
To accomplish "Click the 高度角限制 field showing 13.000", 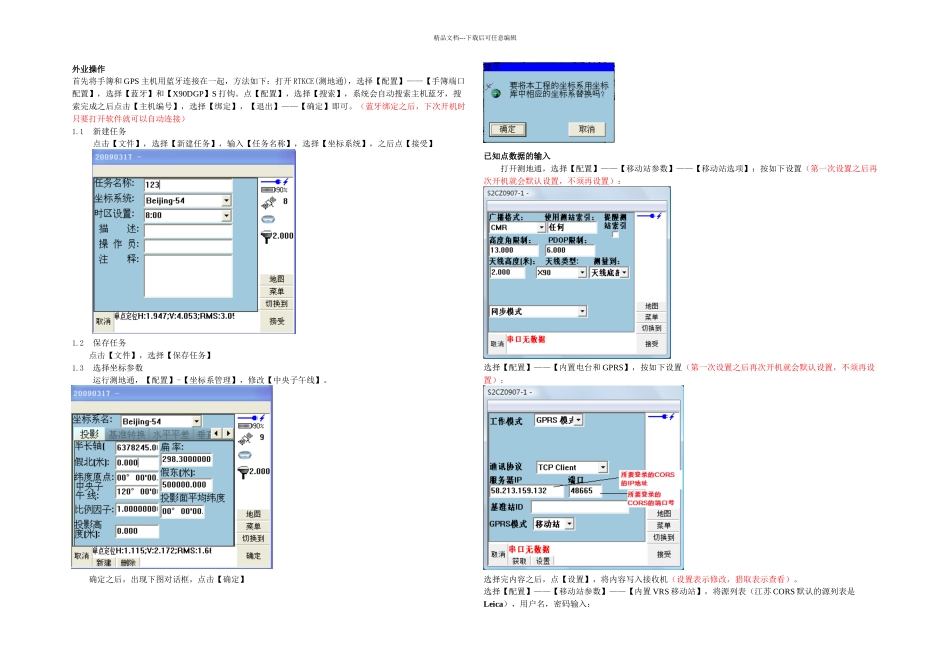I will 514,250.
